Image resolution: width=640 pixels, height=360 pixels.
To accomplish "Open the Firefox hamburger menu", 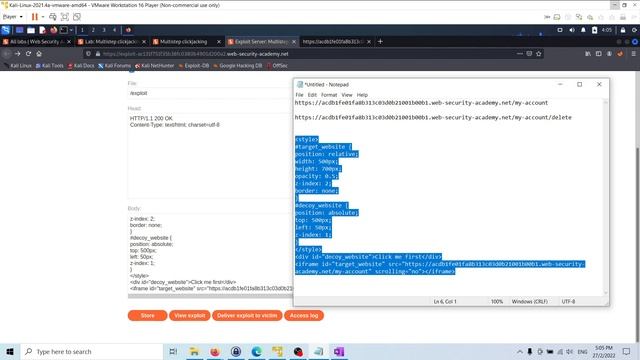I will pyautogui.click(x=633, y=53).
